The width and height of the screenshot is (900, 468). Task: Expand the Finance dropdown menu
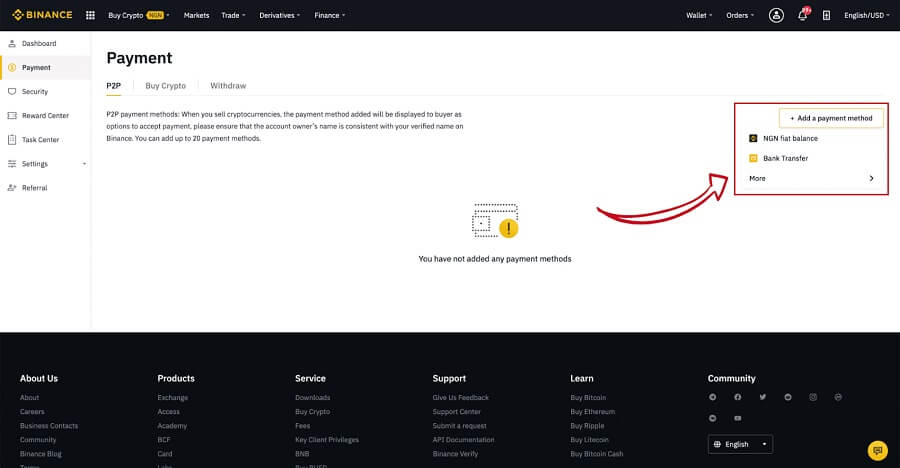pos(329,16)
